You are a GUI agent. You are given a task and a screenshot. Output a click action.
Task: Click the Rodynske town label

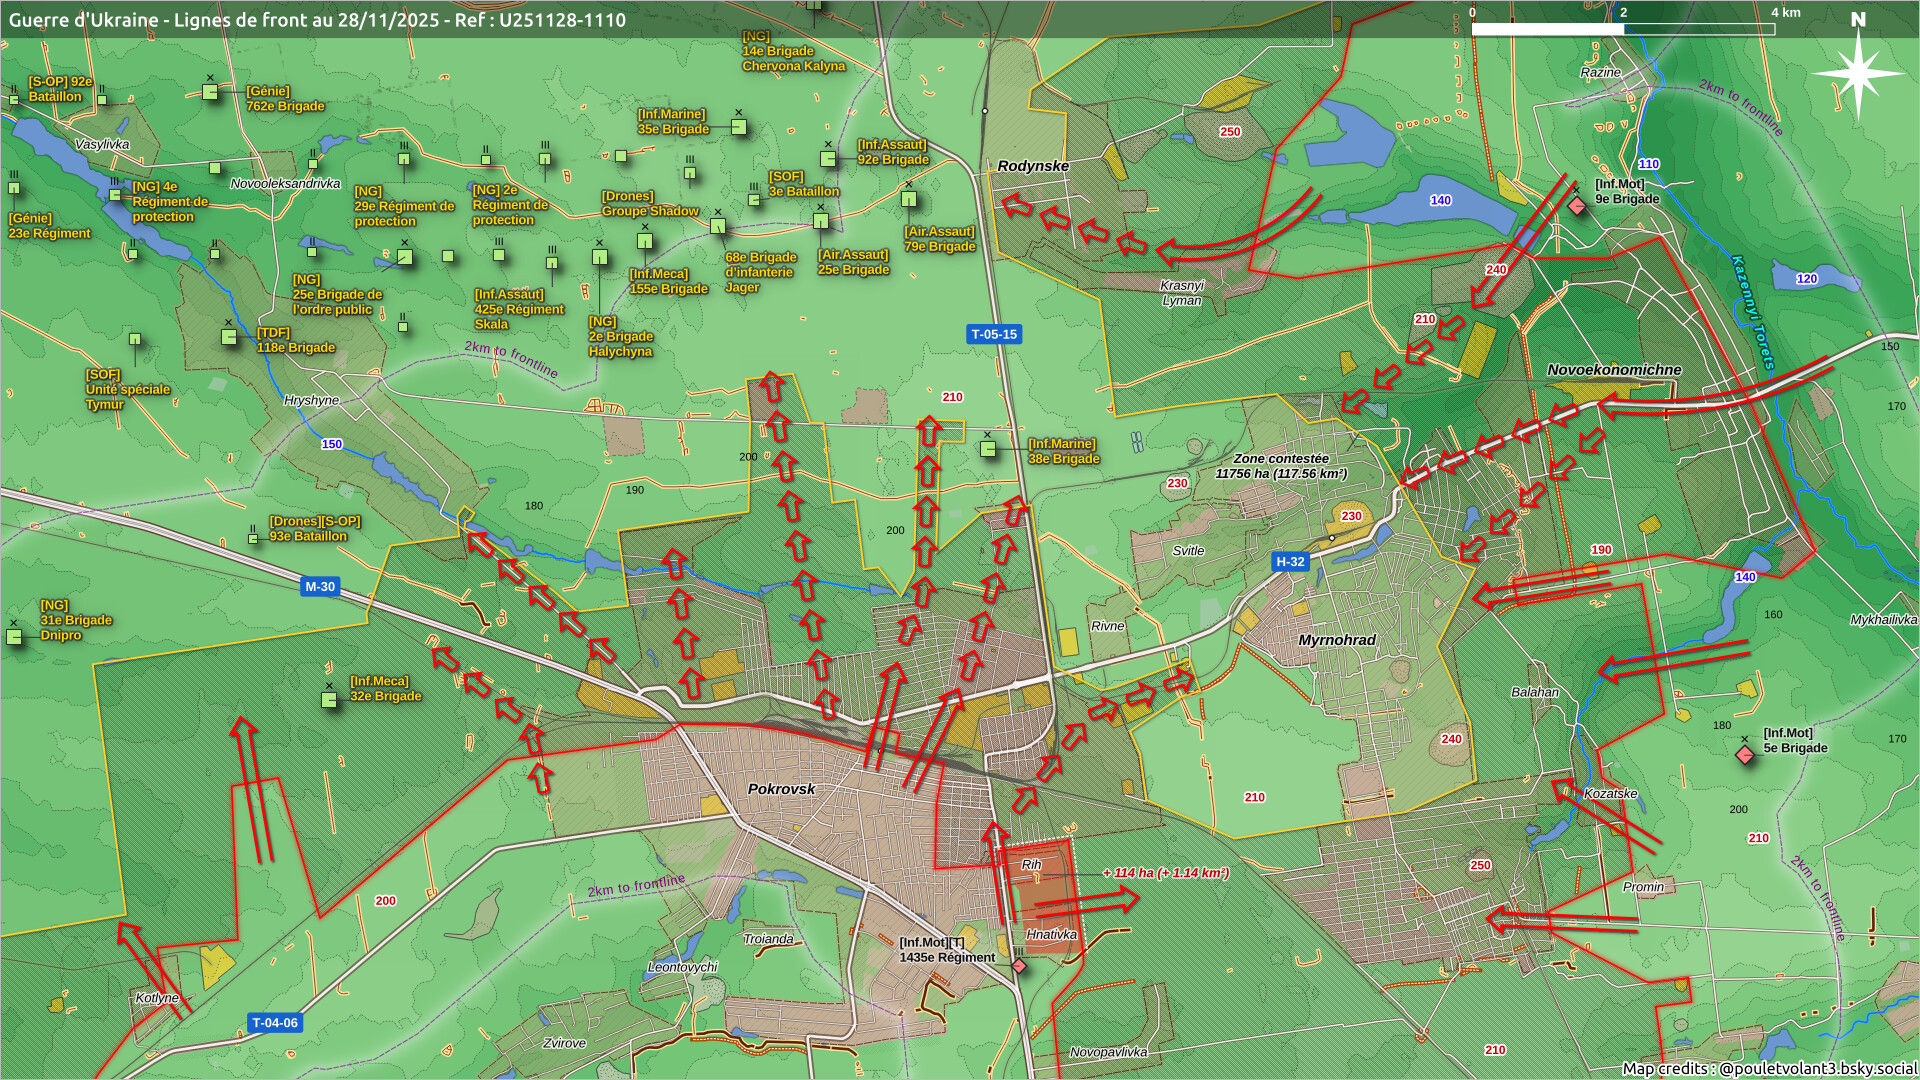click(x=1033, y=166)
